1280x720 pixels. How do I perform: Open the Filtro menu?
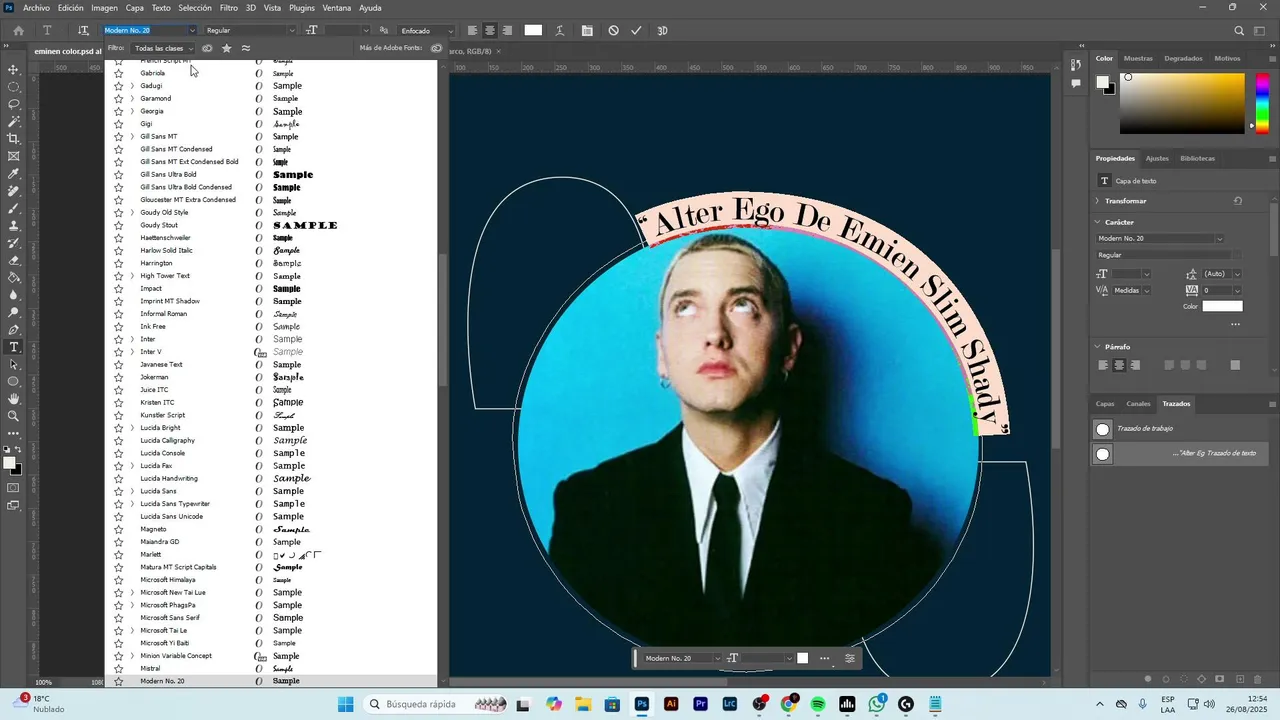(x=229, y=8)
